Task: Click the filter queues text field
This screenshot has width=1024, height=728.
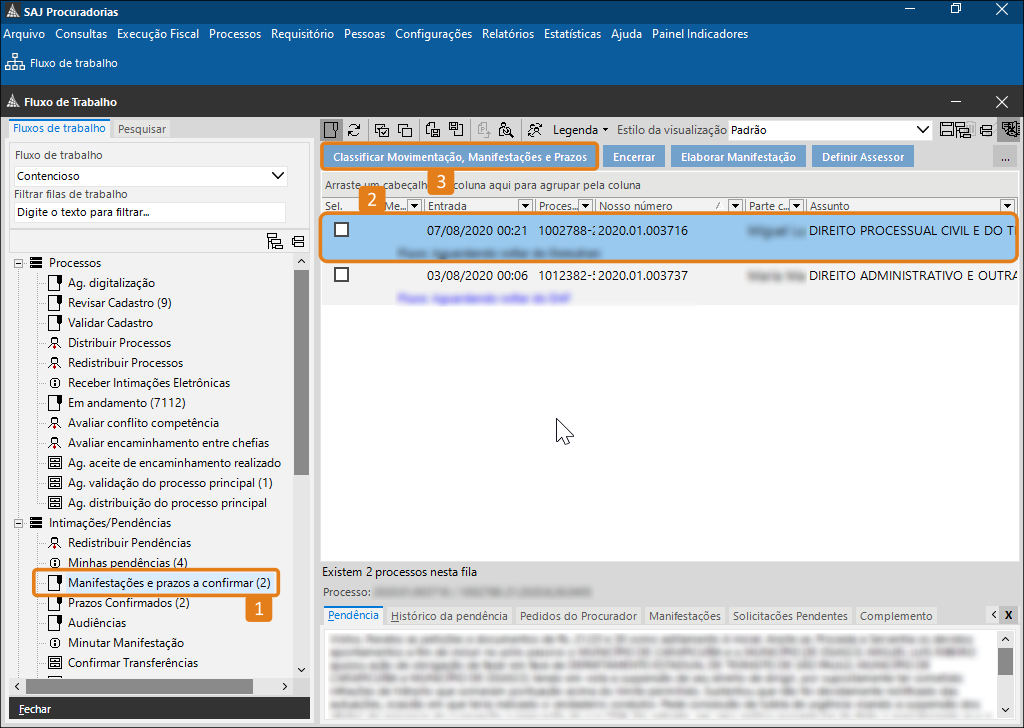Action: coord(149,212)
